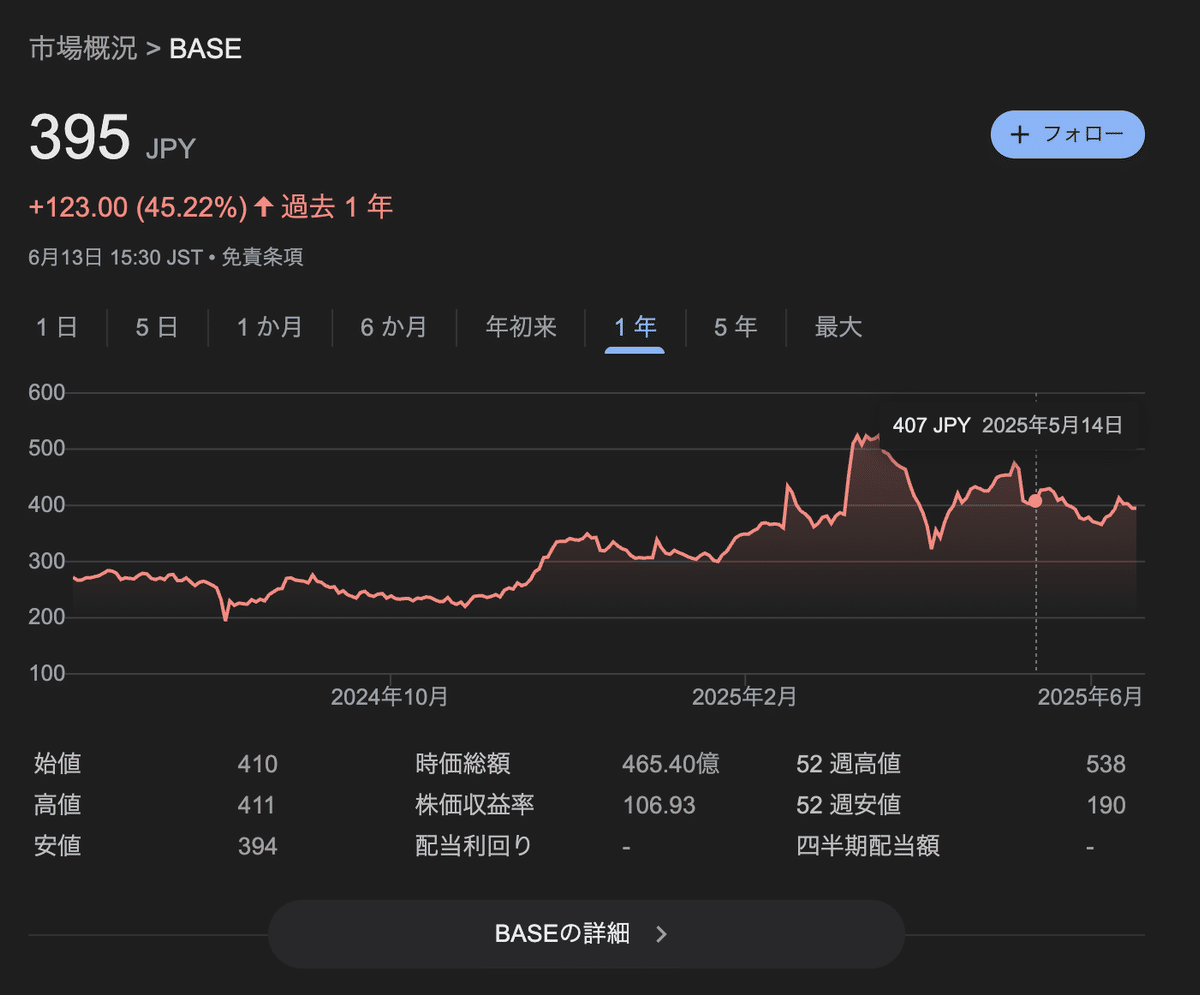1200x995 pixels.
Task: Select the 最大 time range
Action: pos(838,327)
